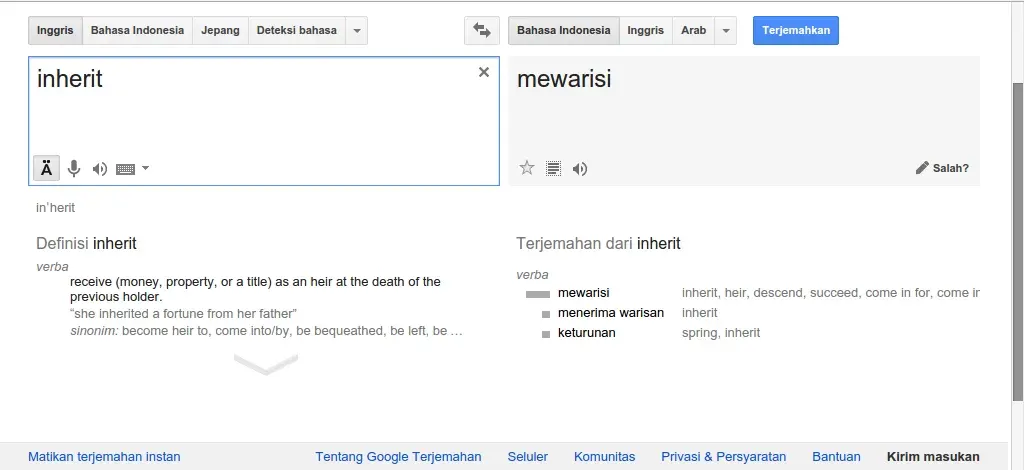Viewport: 1024px width, 470px height.
Task: Click the microphone voice input icon
Action: pyautogui.click(x=74, y=169)
